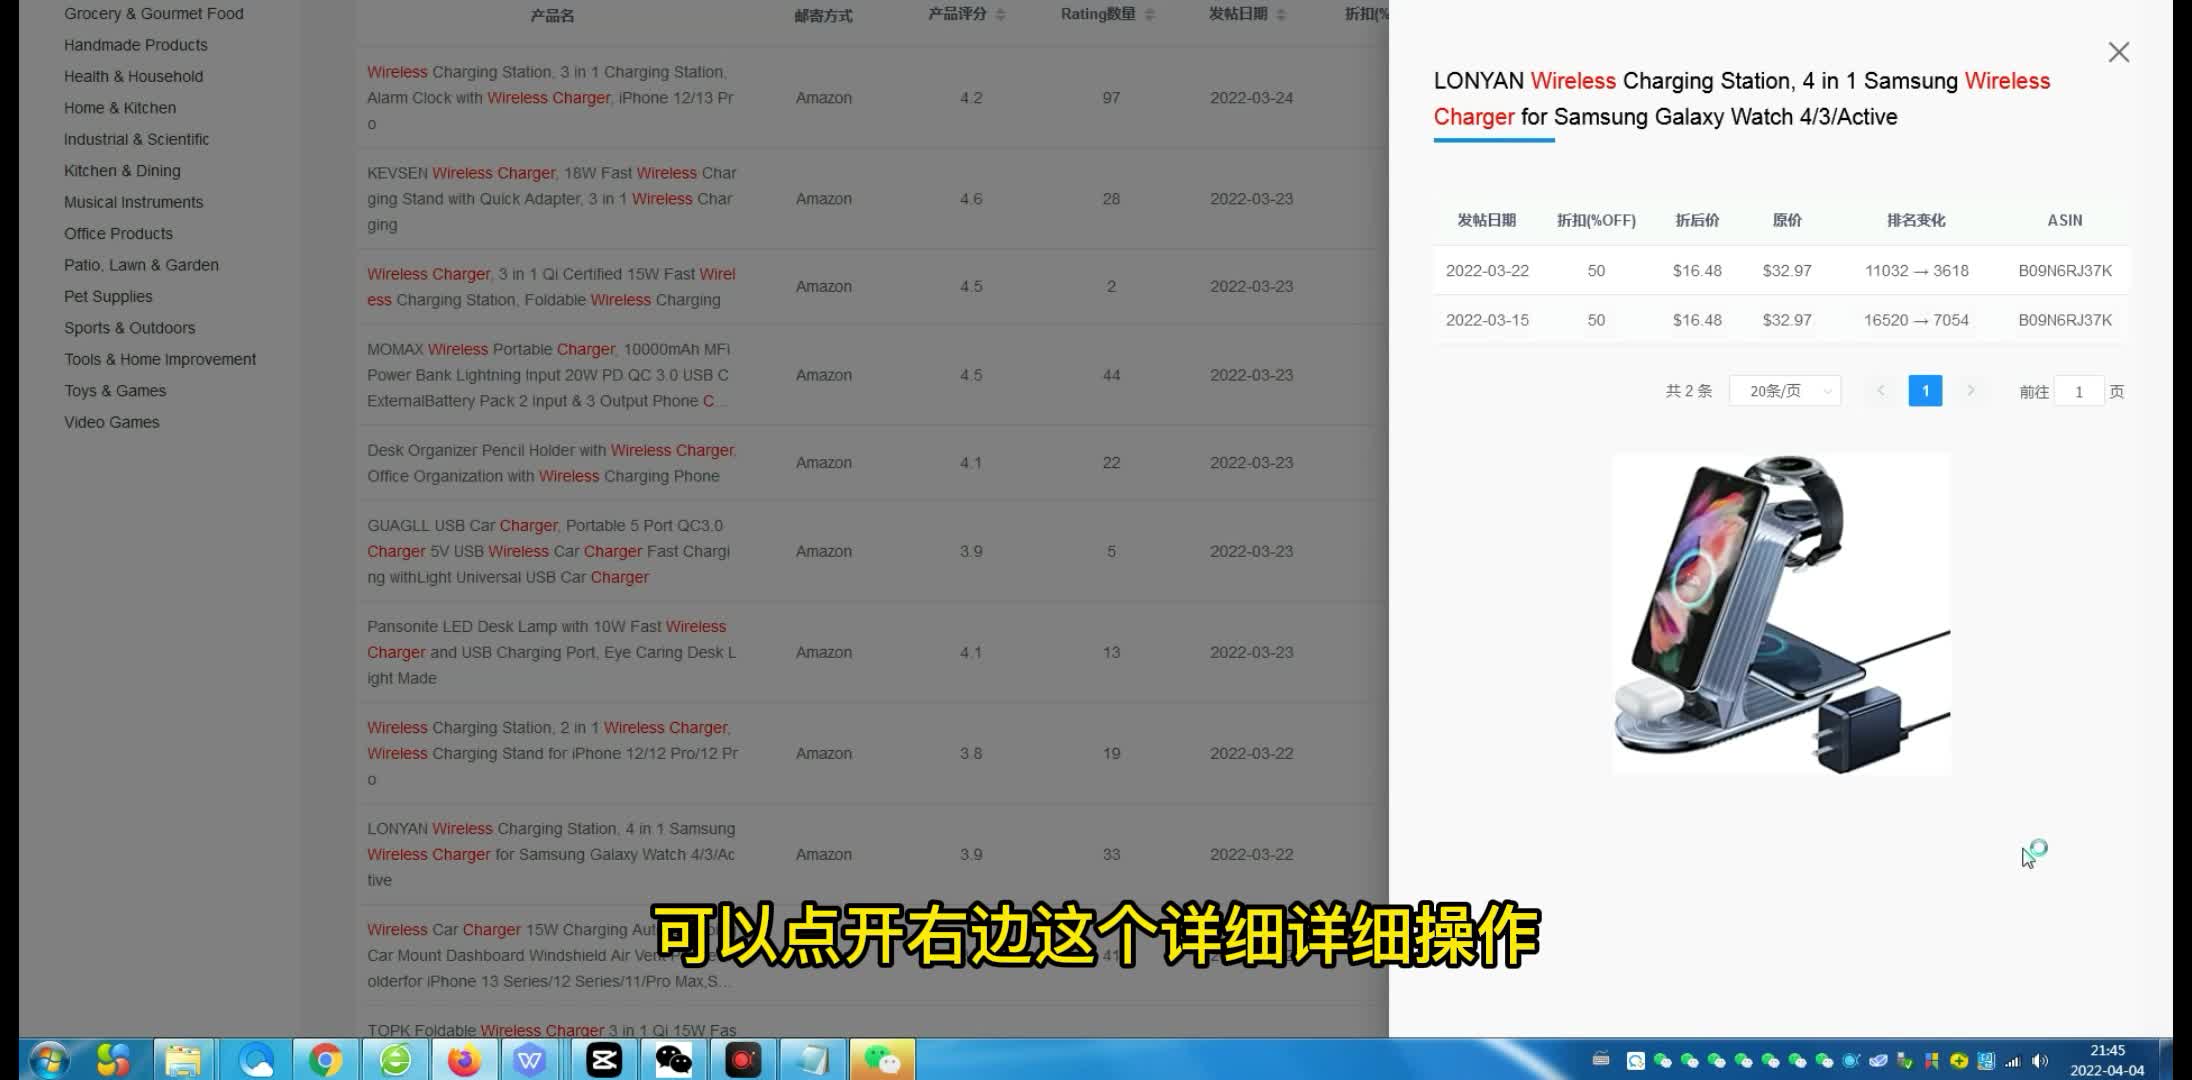The image size is (2192, 1080).
Task: Open the Wireless Car Charger 15W product row
Action: point(549,955)
